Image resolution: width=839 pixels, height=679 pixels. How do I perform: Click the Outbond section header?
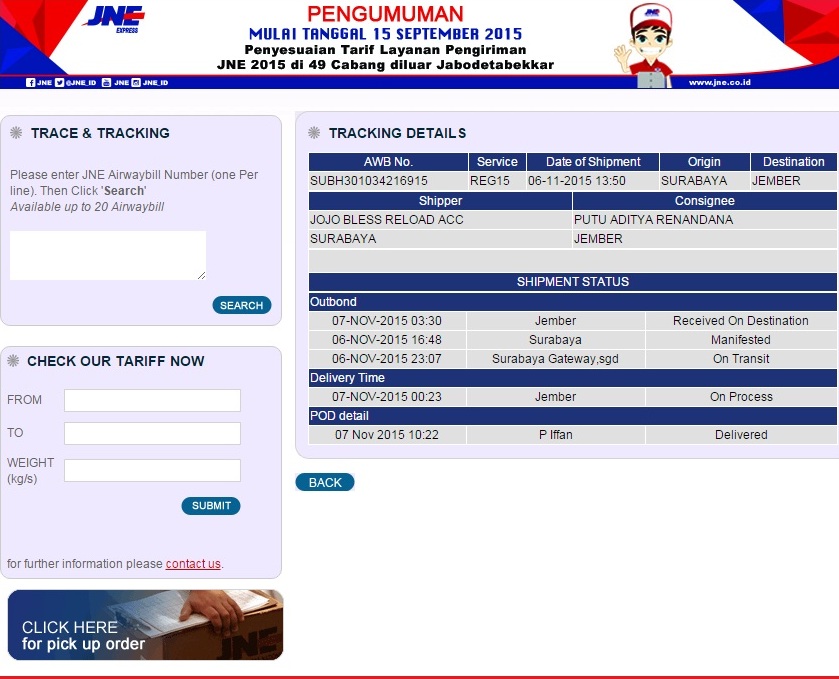tap(573, 302)
